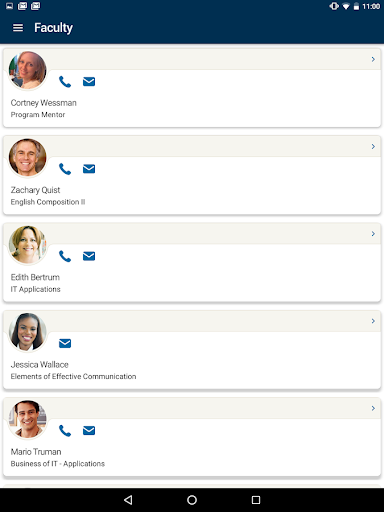
Task: Open the hamburger navigation menu
Action: point(18,28)
